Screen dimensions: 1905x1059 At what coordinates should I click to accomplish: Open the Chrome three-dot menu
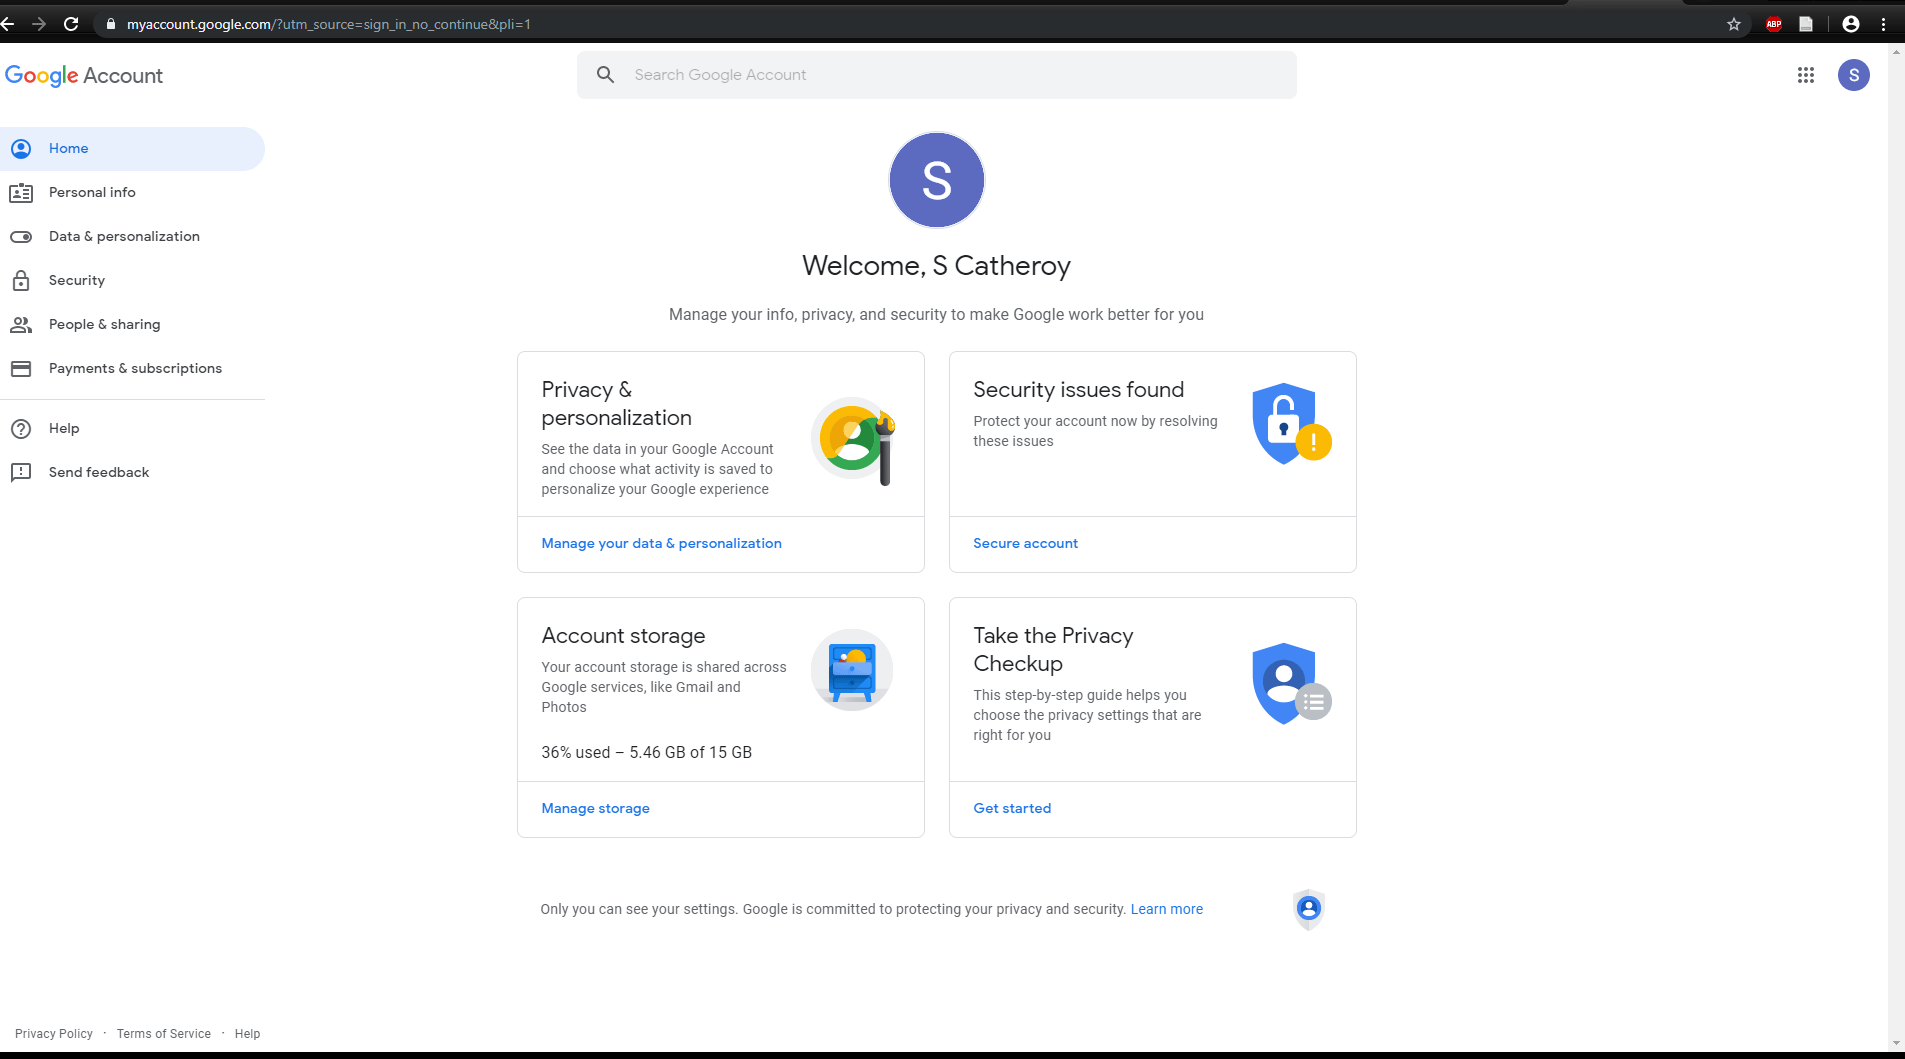[x=1884, y=24]
